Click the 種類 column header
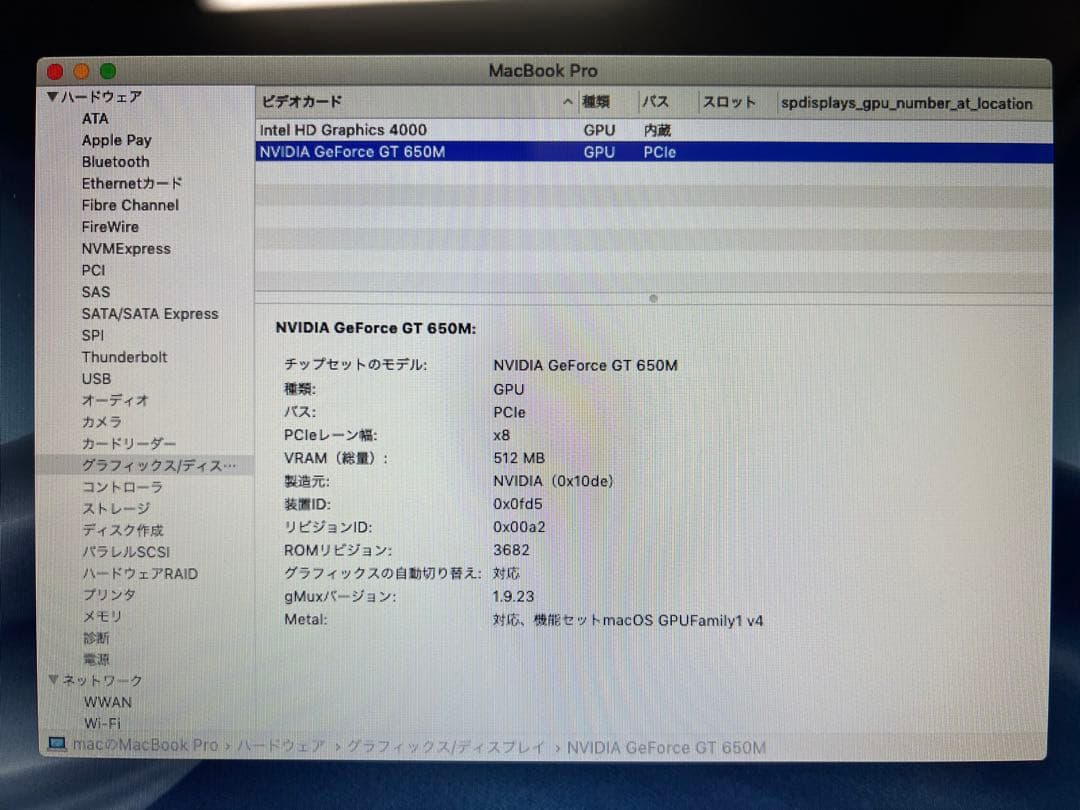Viewport: 1080px width, 810px height. click(598, 102)
